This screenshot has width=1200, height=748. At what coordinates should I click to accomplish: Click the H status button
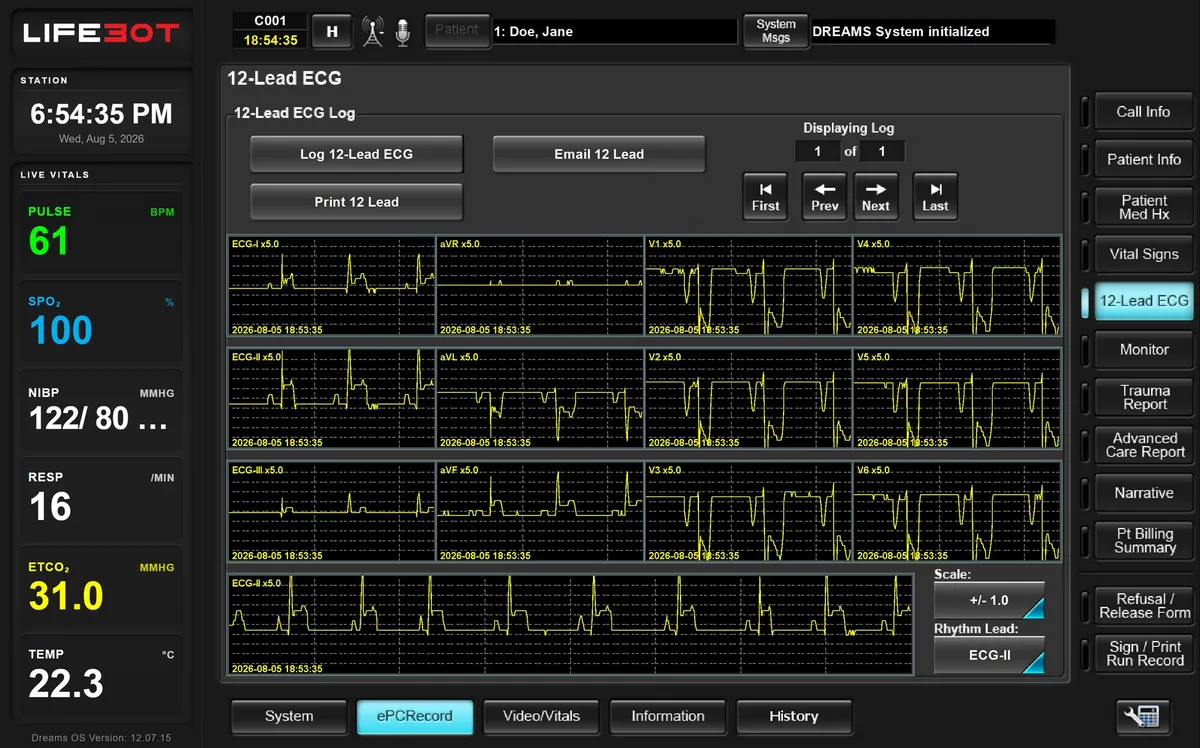(331, 32)
